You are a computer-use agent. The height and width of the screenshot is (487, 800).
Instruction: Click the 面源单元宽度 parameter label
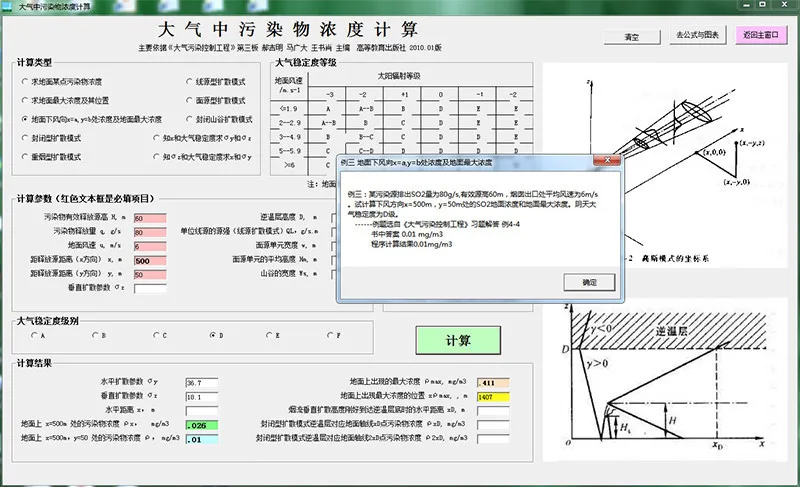pyautogui.click(x=286, y=245)
